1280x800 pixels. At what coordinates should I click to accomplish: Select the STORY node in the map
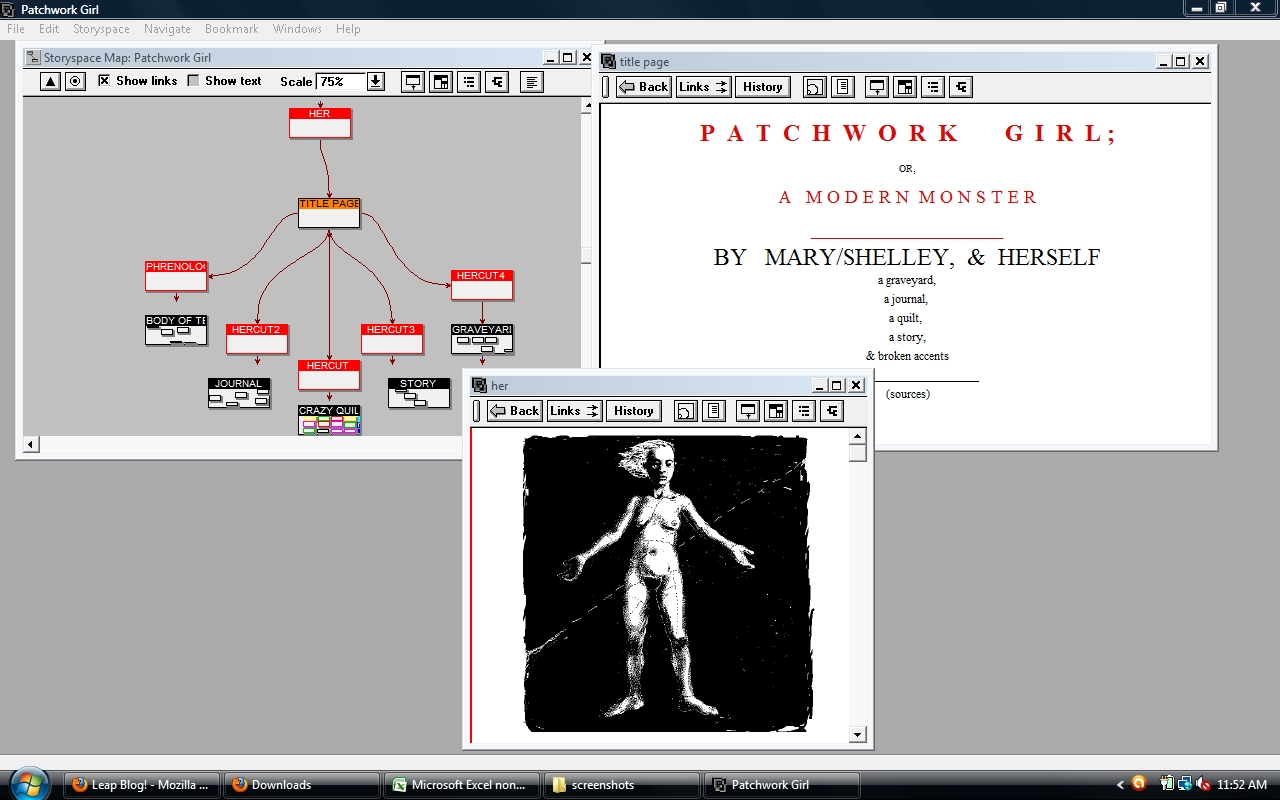[x=419, y=392]
